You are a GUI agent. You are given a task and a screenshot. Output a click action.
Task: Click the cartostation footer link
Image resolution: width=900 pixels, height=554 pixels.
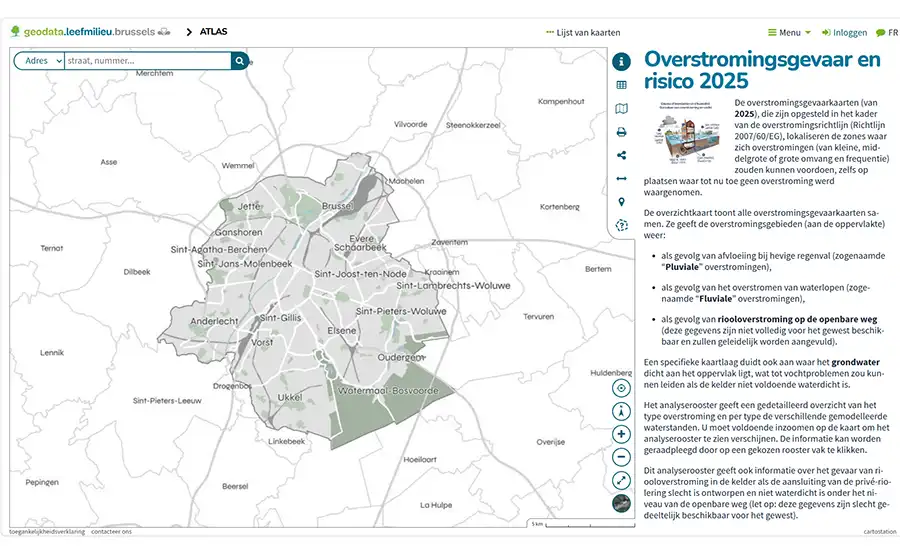tap(880, 532)
